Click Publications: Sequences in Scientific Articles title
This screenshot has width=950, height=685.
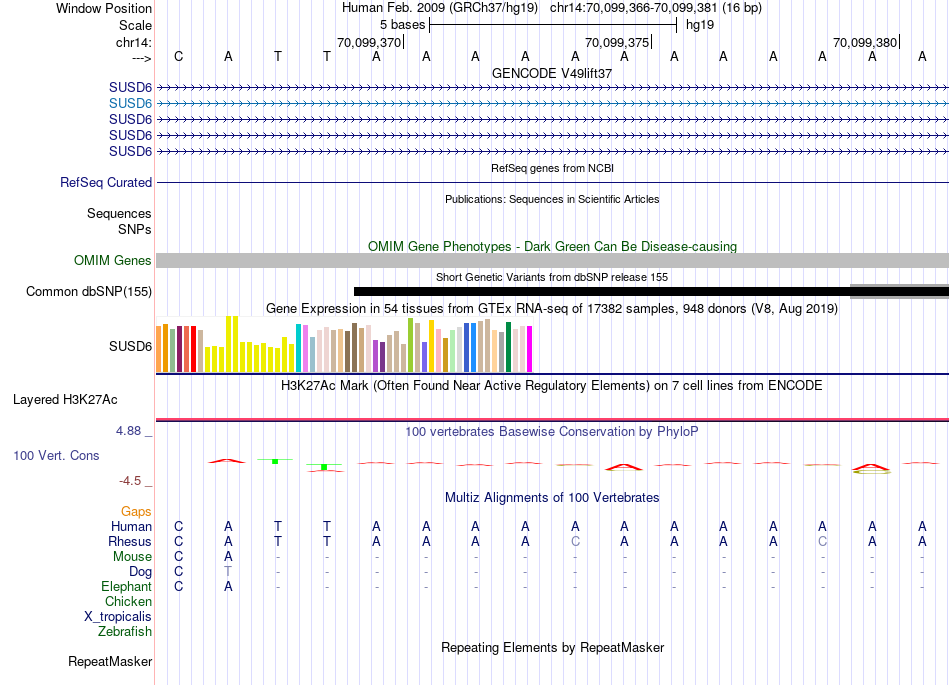[552, 199]
